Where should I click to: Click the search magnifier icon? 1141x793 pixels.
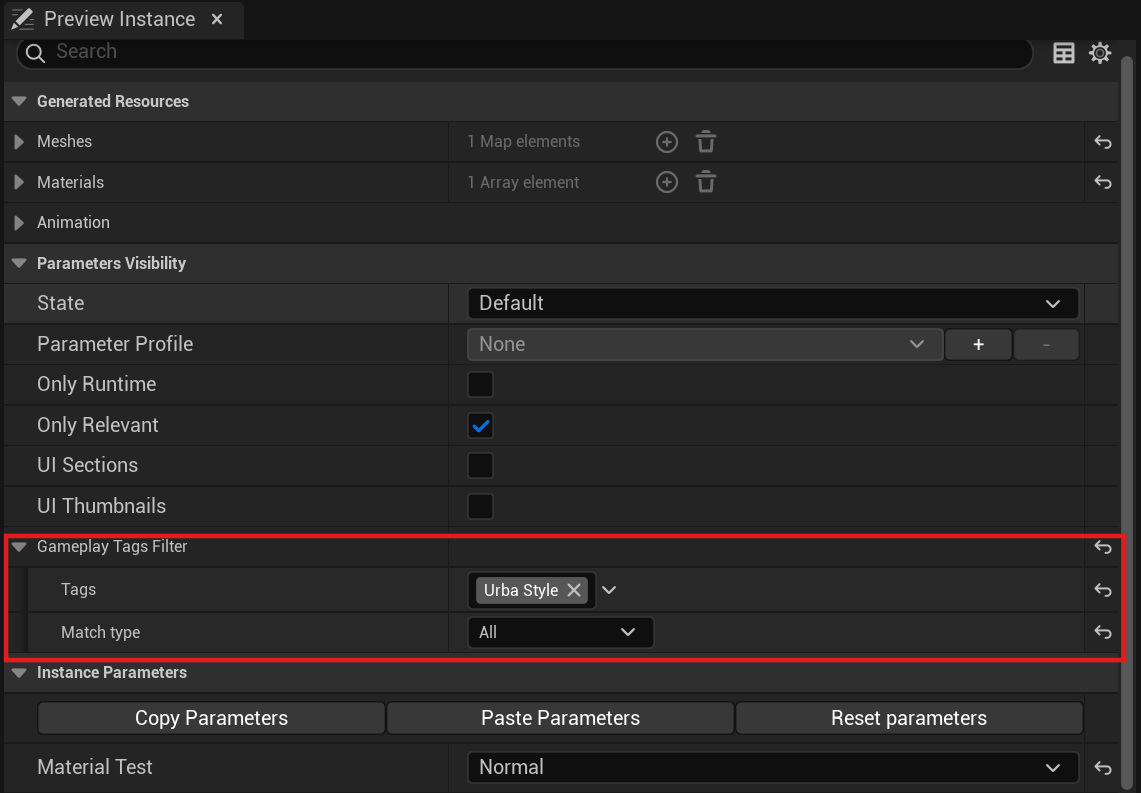(35, 53)
